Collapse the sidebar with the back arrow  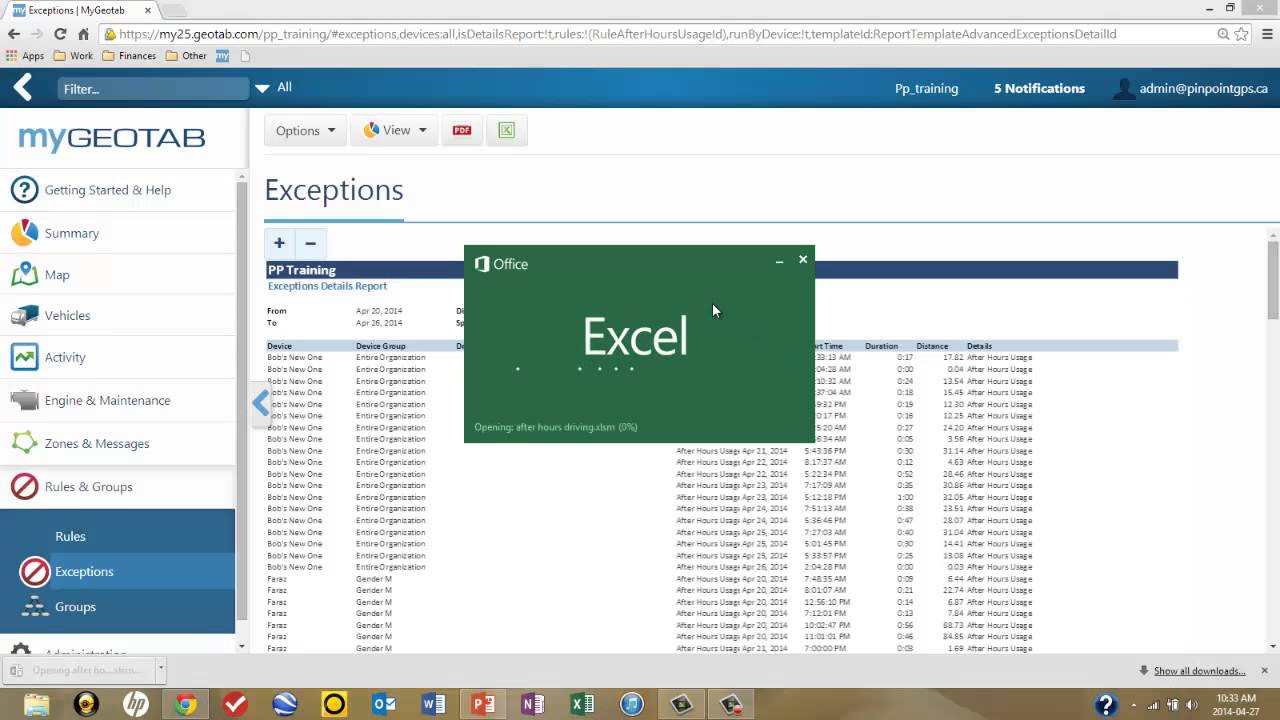coord(23,88)
